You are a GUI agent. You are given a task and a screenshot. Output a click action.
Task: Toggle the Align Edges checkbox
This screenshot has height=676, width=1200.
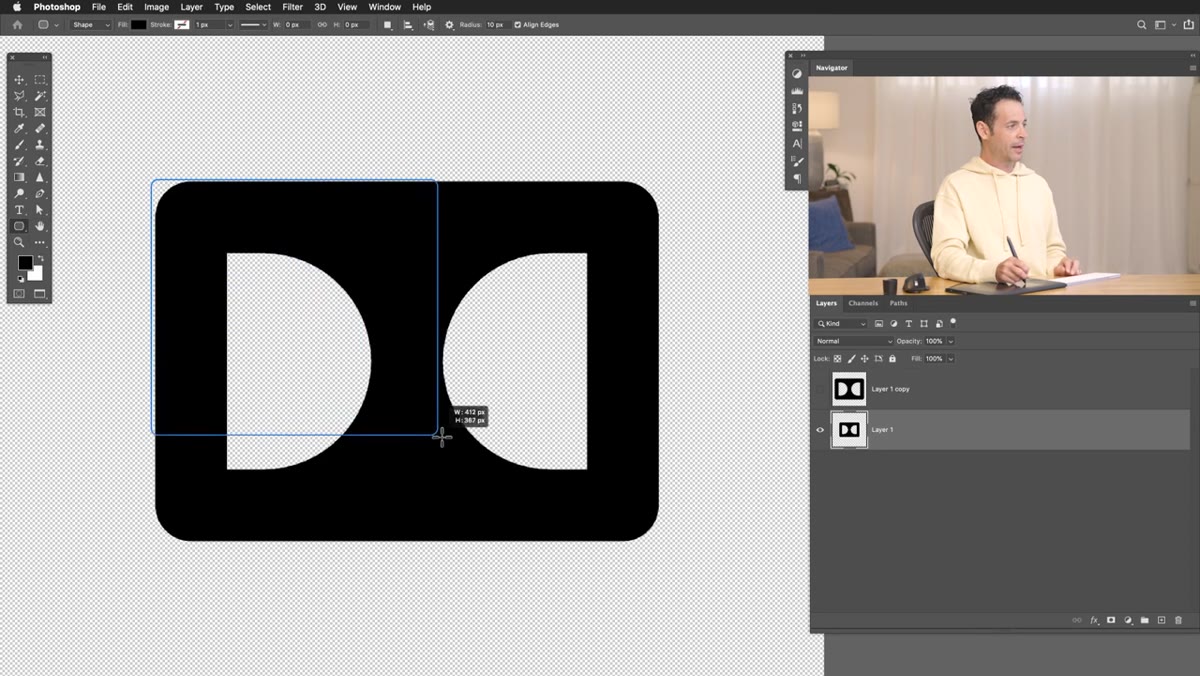518,24
